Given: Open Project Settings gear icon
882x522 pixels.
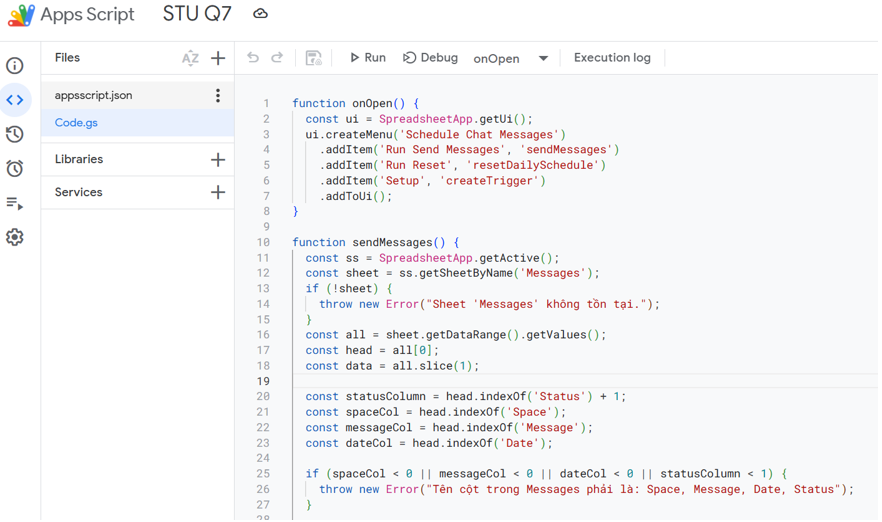Looking at the screenshot, I should tap(15, 237).
